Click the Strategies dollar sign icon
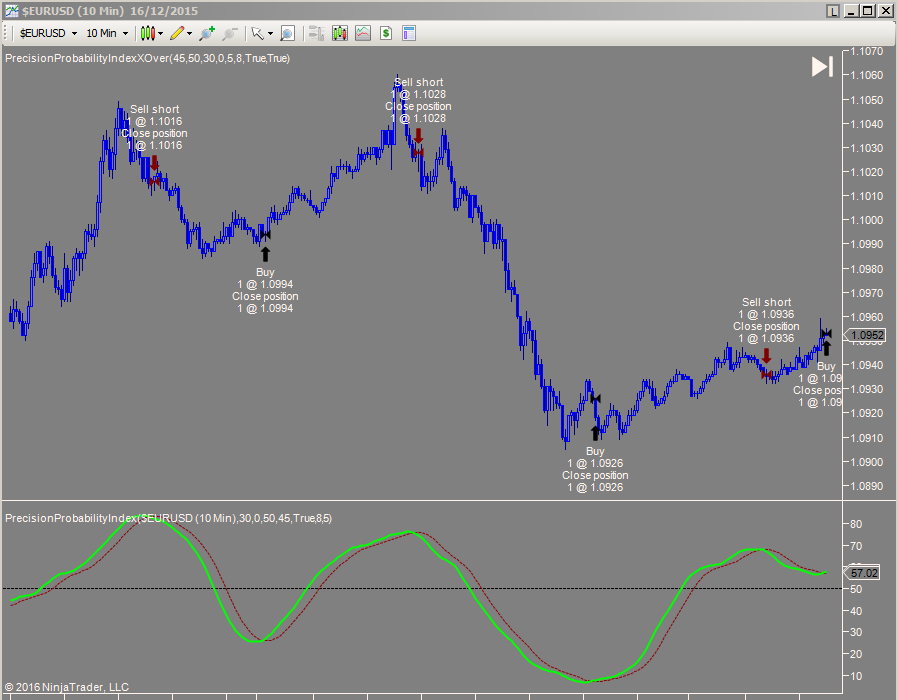 pyautogui.click(x=385, y=33)
